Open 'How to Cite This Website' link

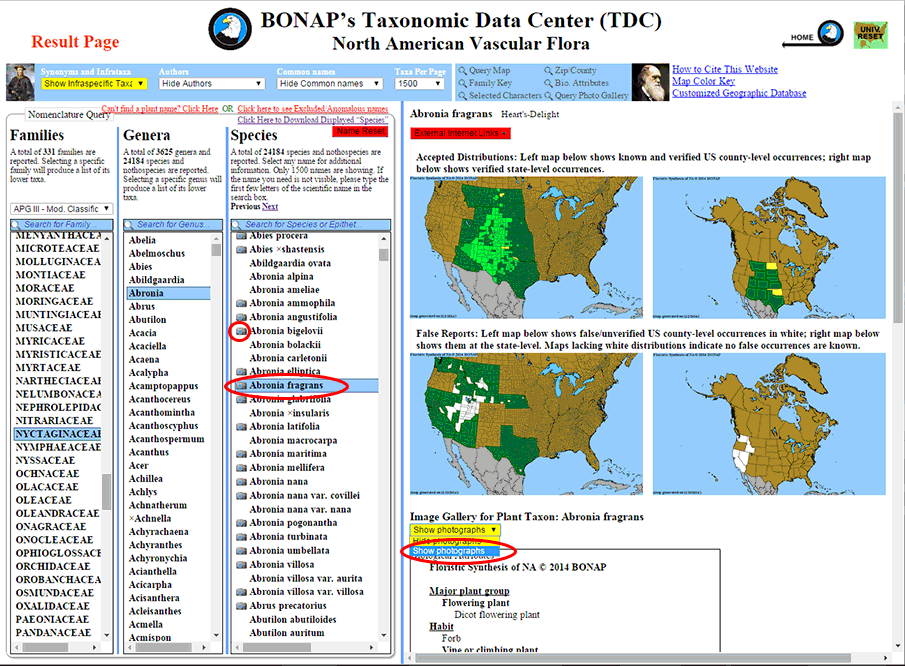coord(724,70)
